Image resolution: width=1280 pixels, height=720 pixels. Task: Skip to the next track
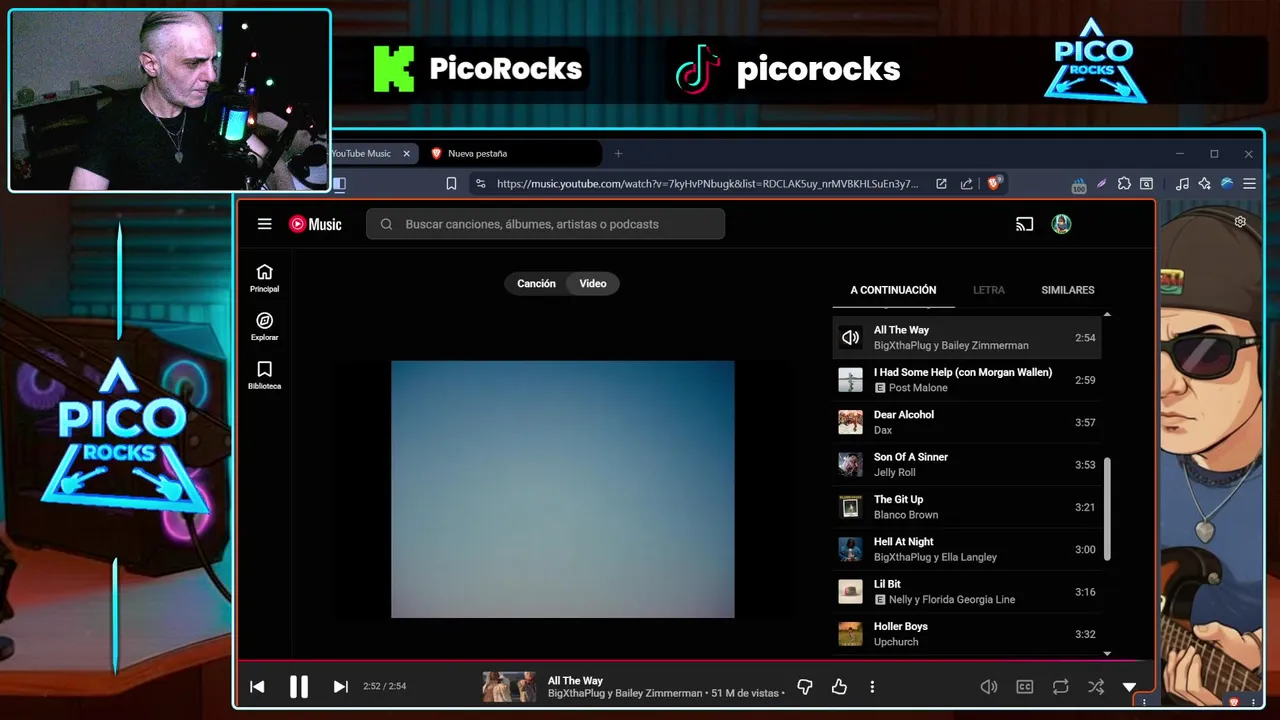coord(340,686)
